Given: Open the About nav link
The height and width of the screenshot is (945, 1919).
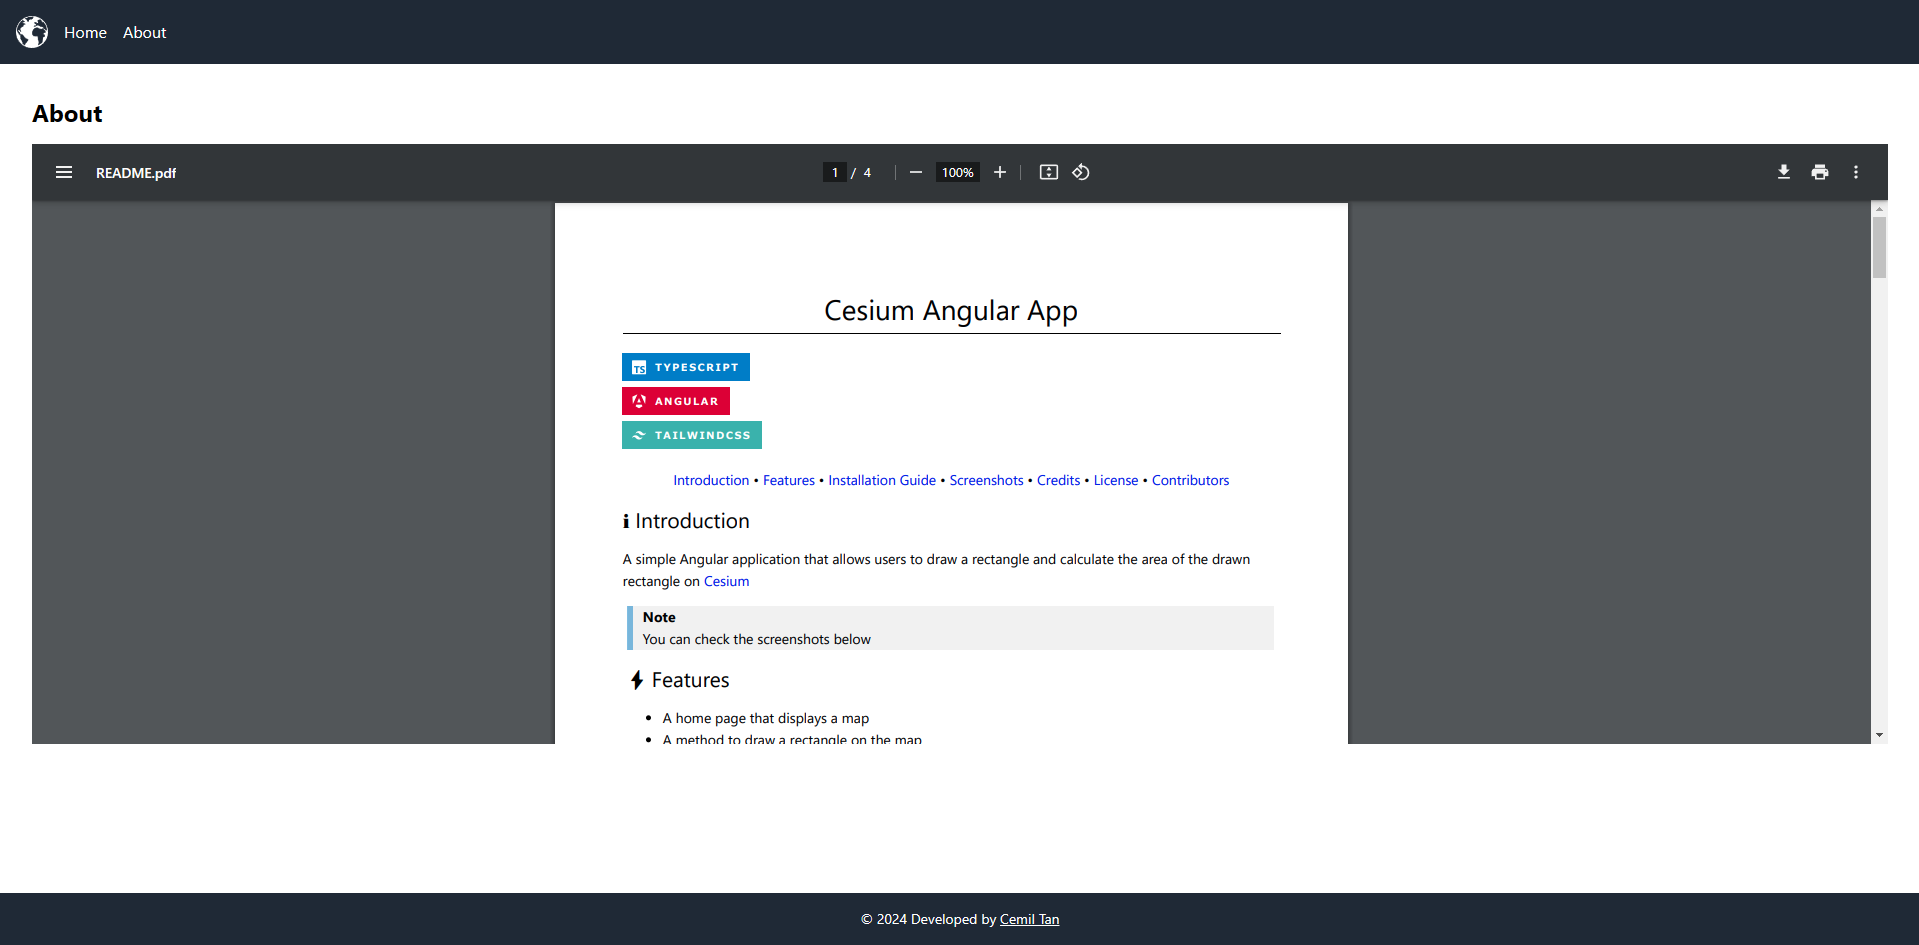Looking at the screenshot, I should coord(144,33).
